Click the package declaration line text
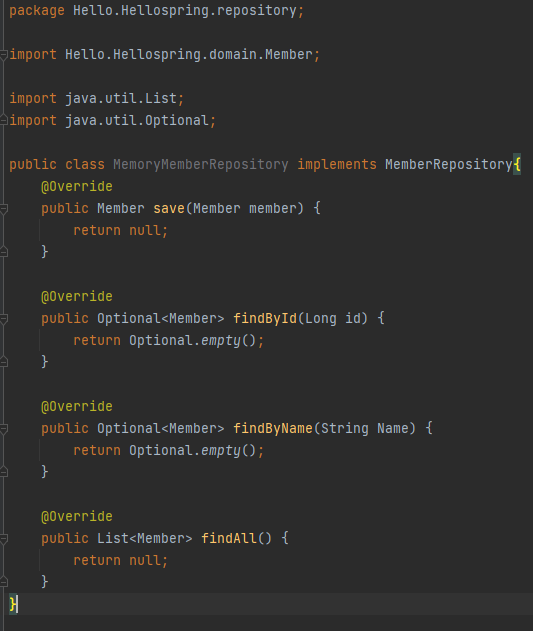533x631 pixels. coord(157,11)
